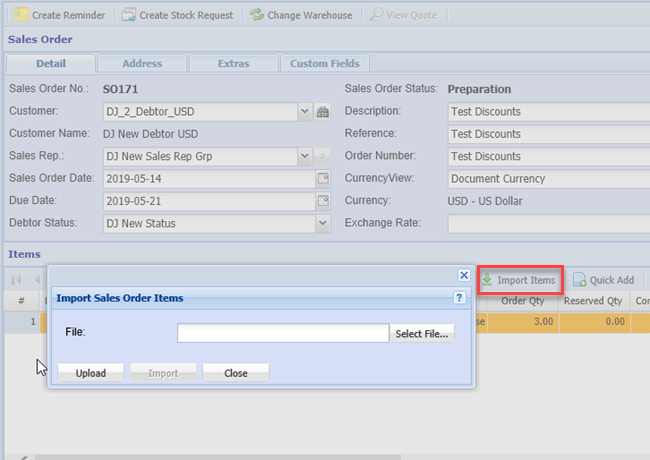Switch to the Extras tab
650x460 pixels.
pyautogui.click(x=234, y=63)
